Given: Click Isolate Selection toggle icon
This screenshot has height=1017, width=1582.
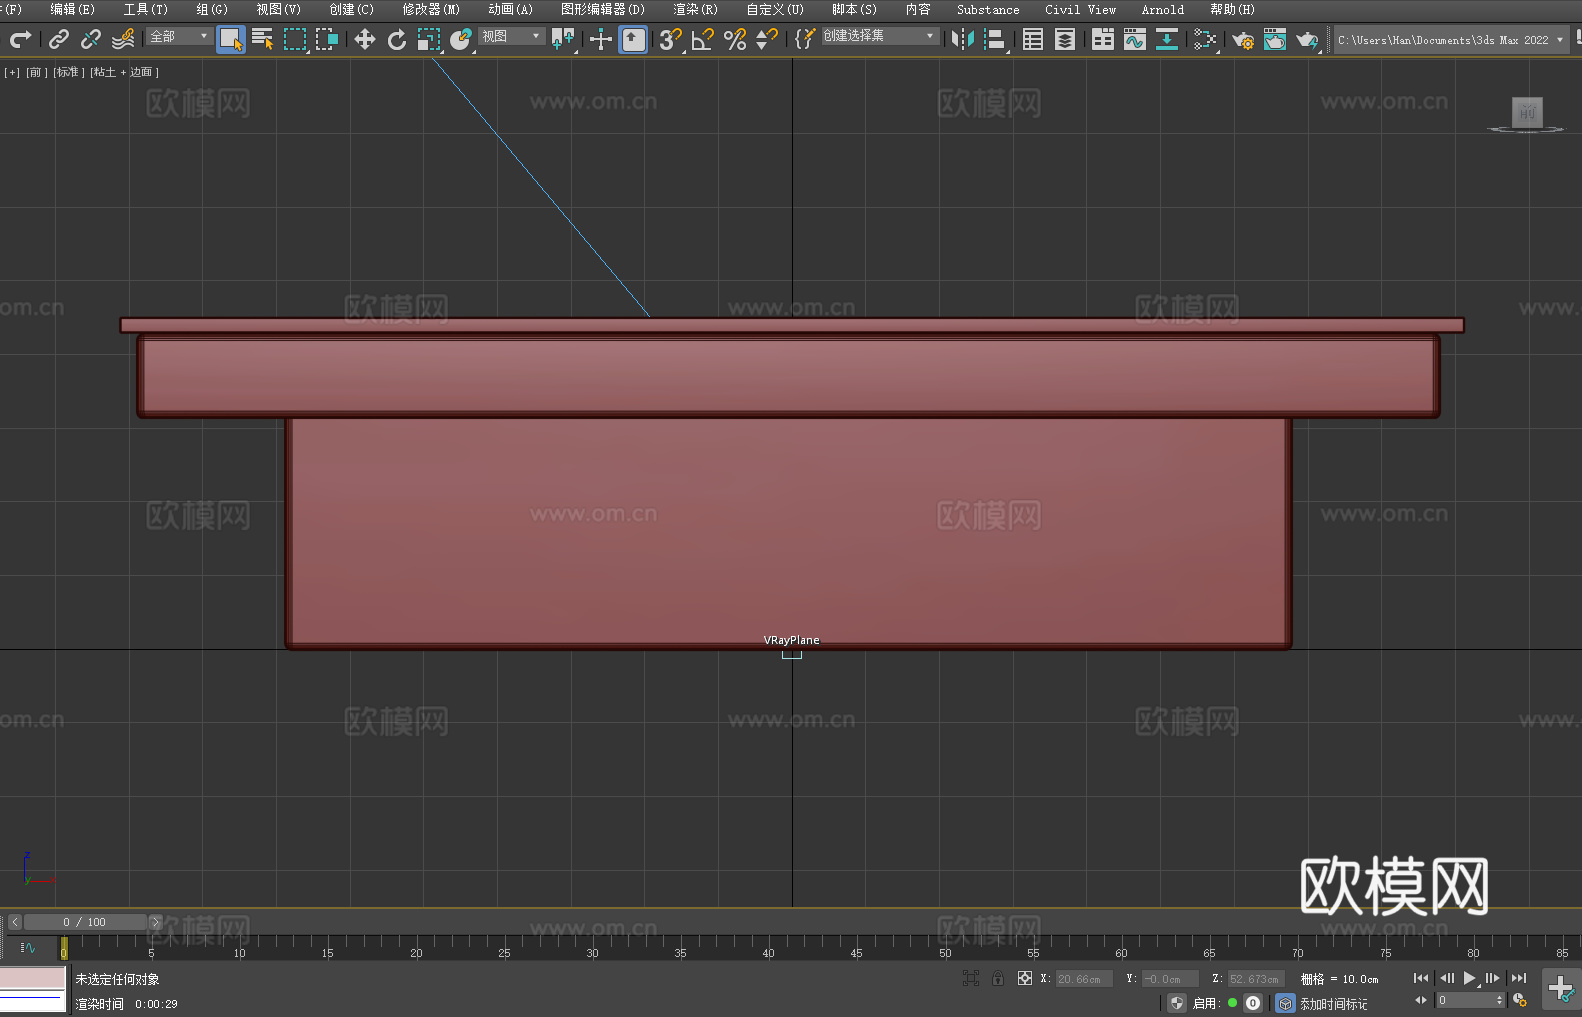Looking at the screenshot, I should point(971,978).
